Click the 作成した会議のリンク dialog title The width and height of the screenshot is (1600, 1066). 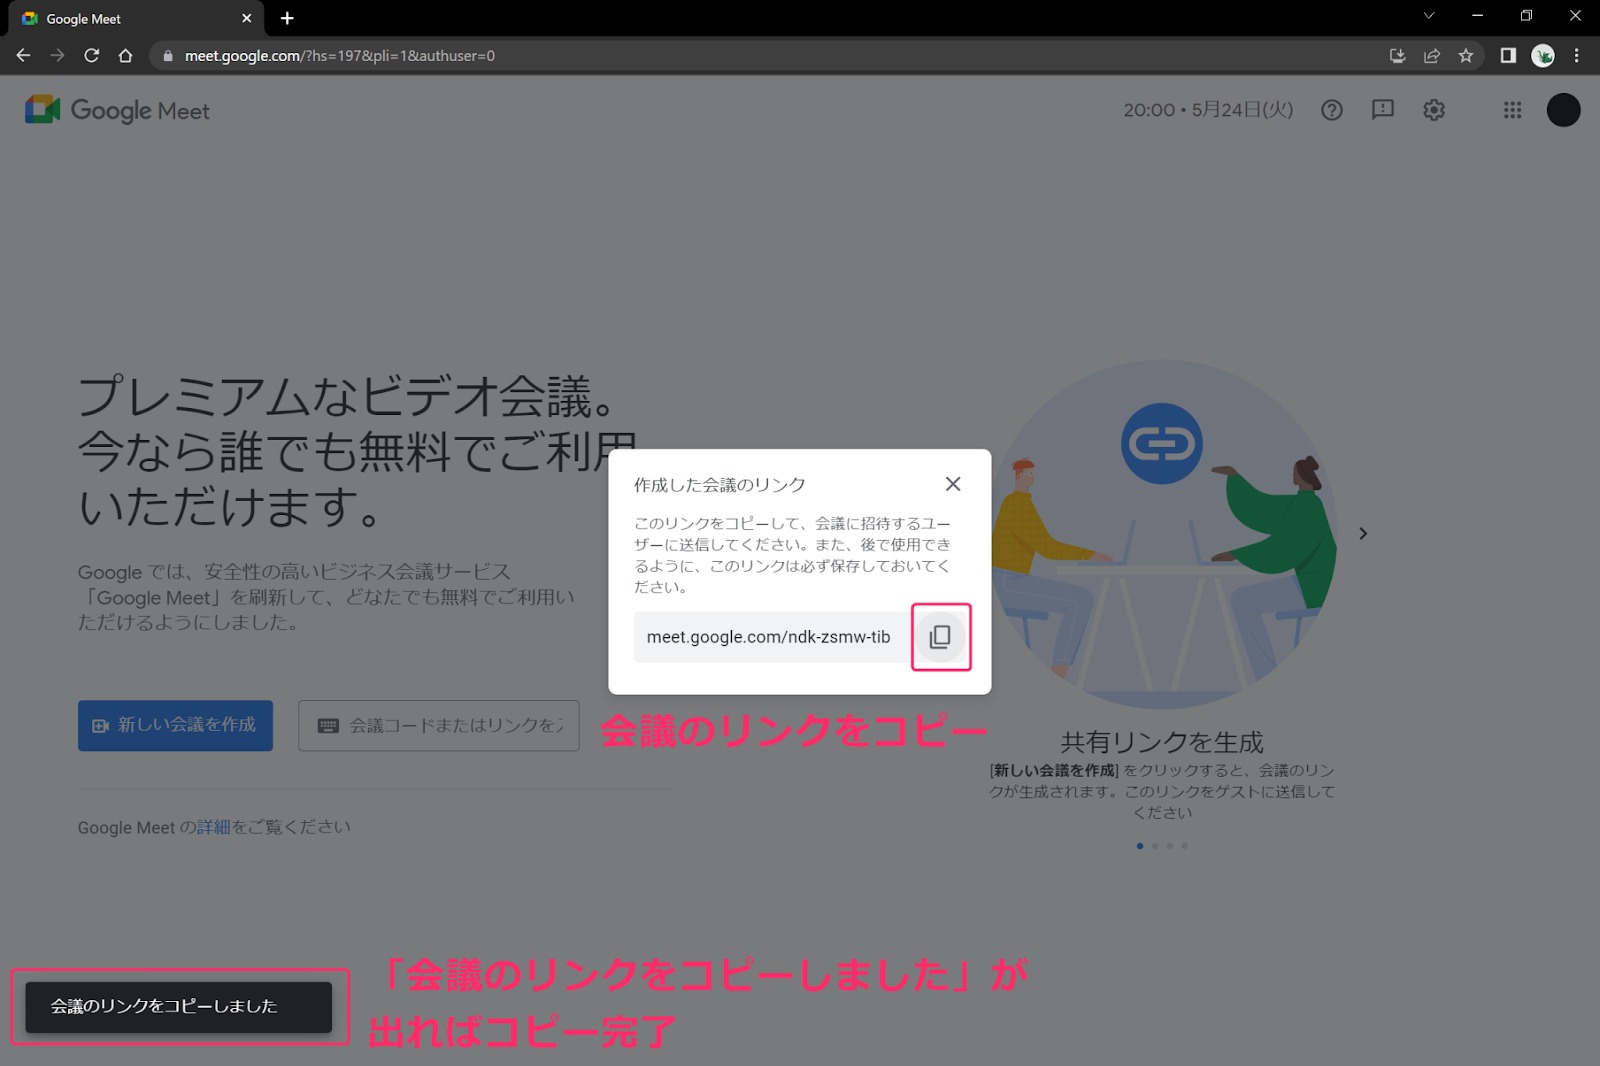(x=719, y=485)
